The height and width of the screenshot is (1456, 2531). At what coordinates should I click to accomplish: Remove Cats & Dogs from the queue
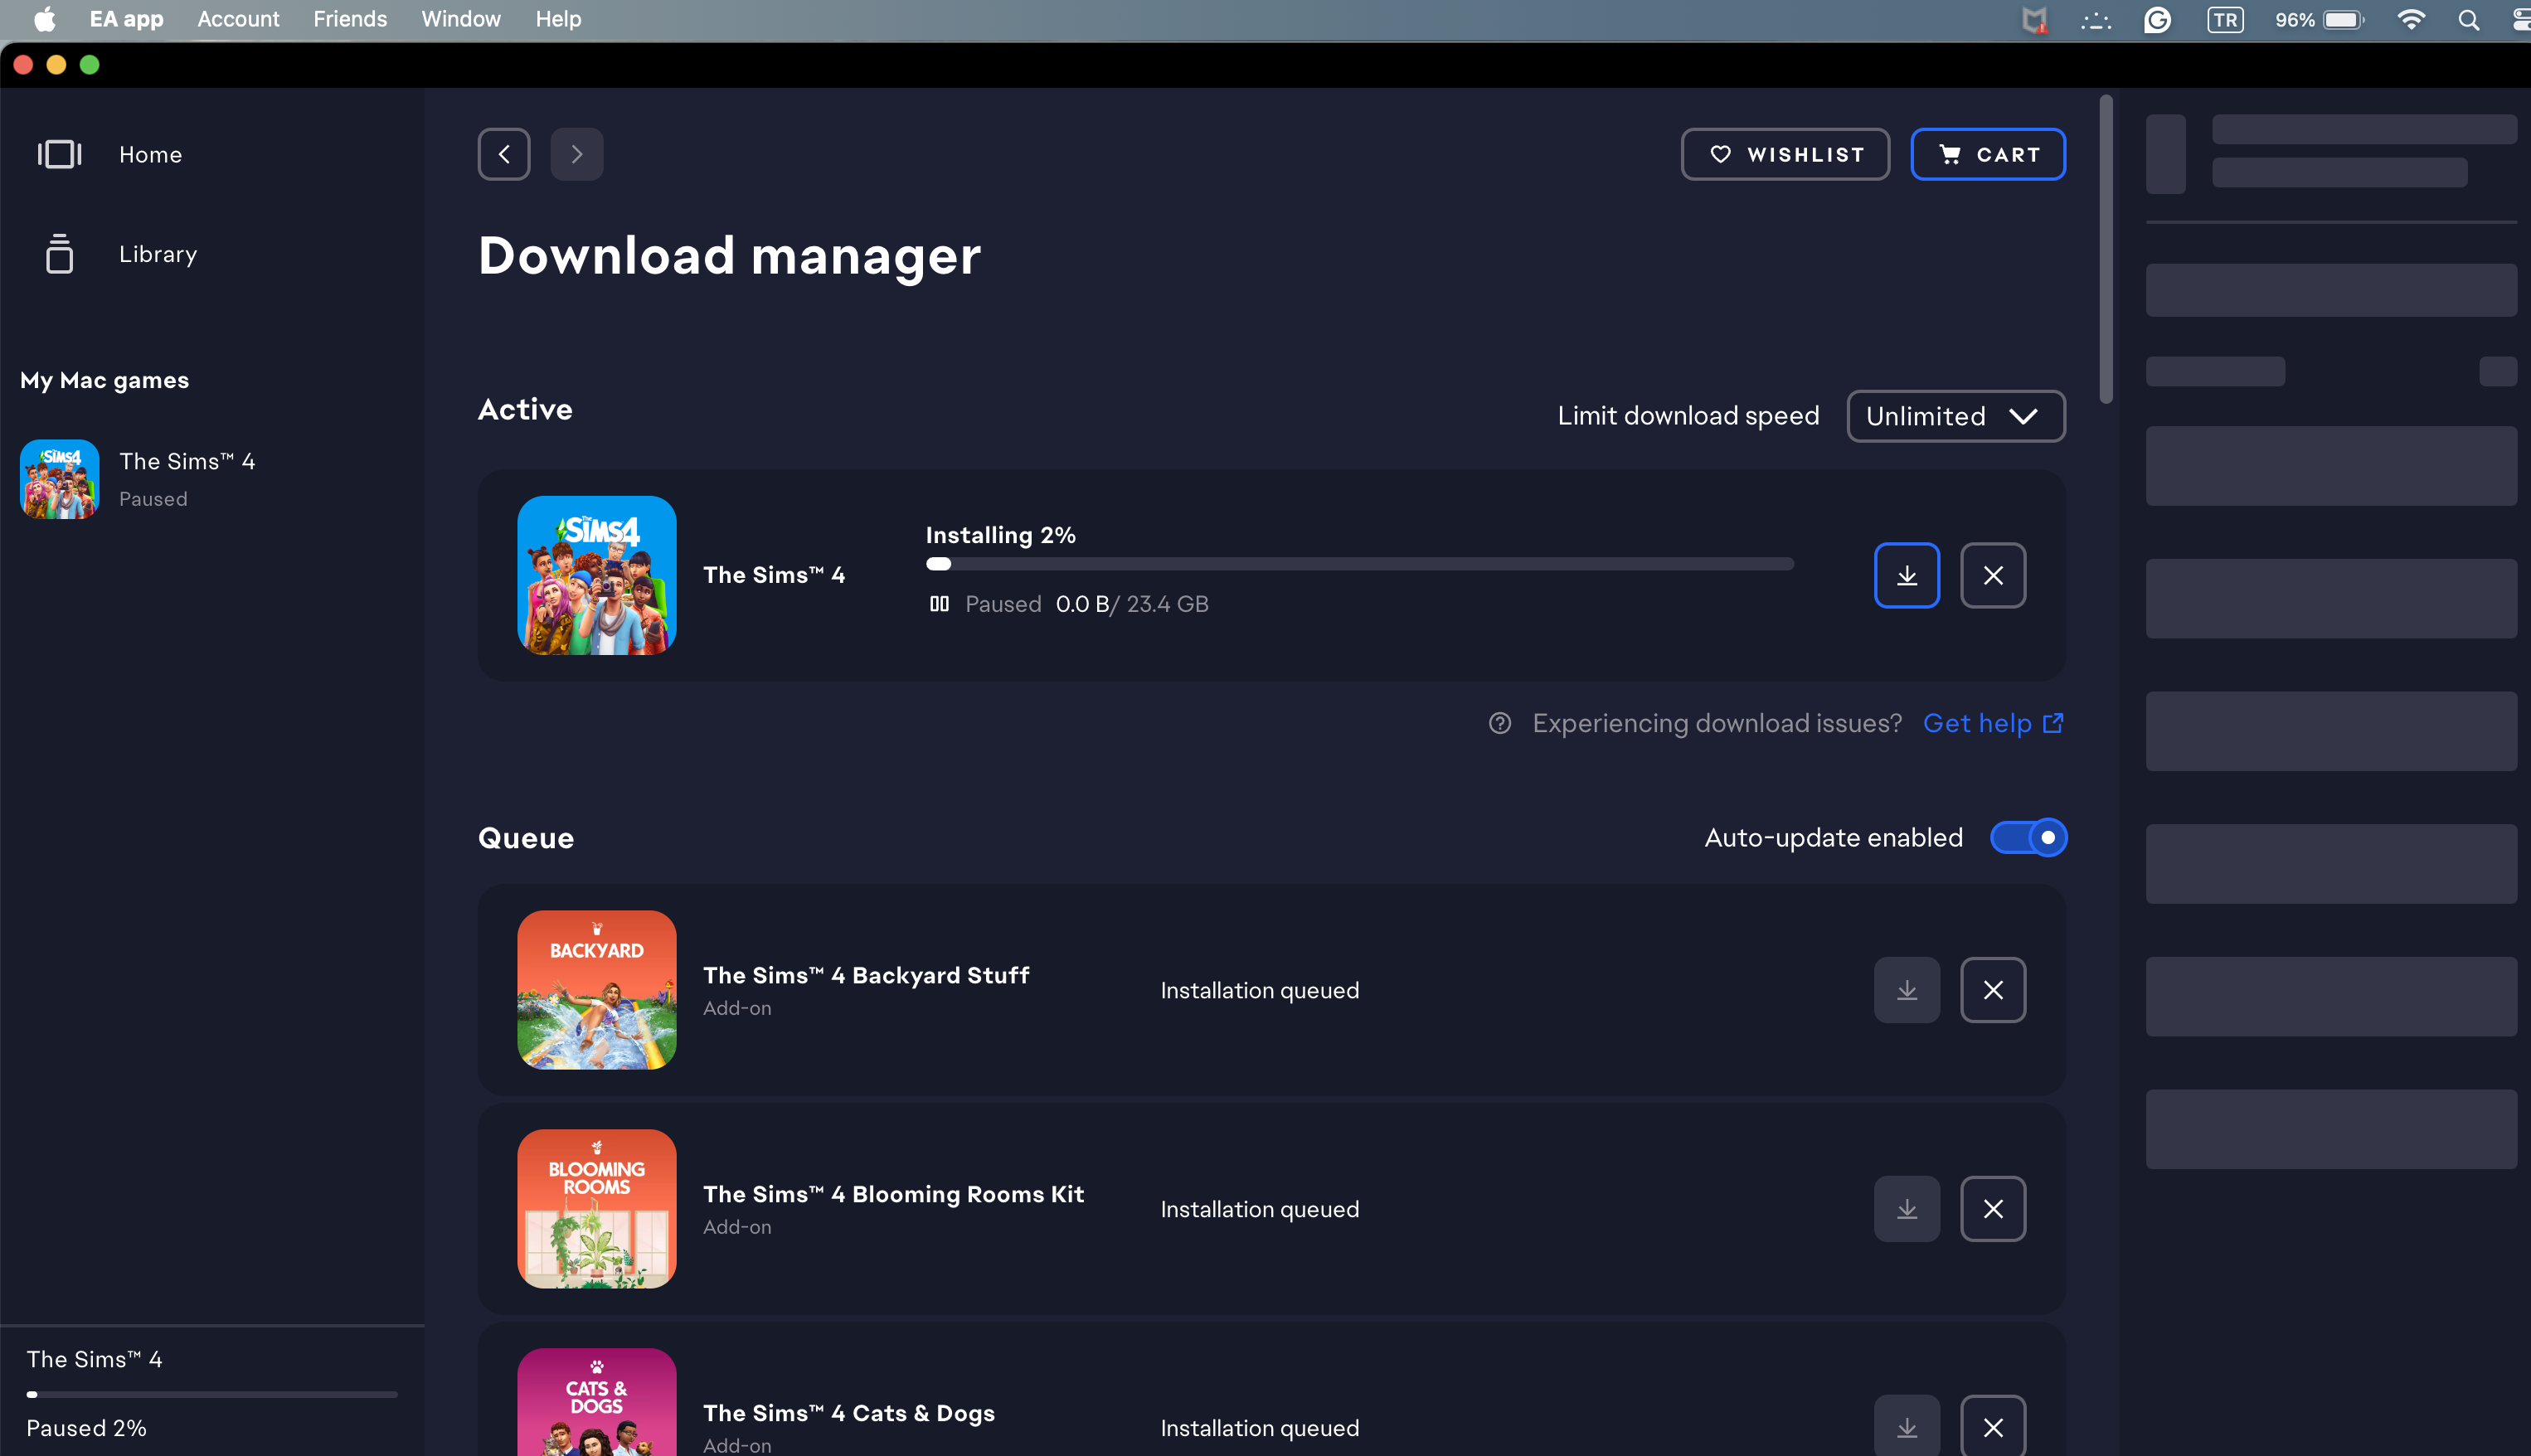(1993, 1427)
